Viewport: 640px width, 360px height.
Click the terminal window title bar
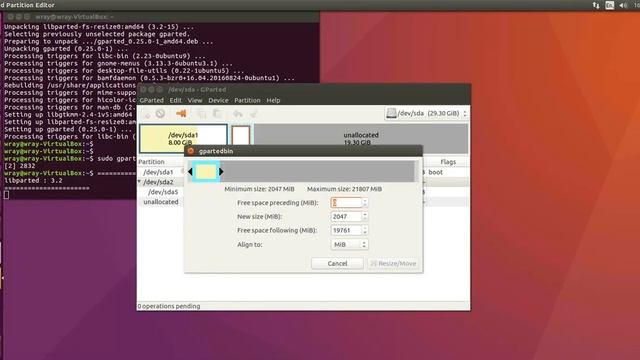pos(161,17)
